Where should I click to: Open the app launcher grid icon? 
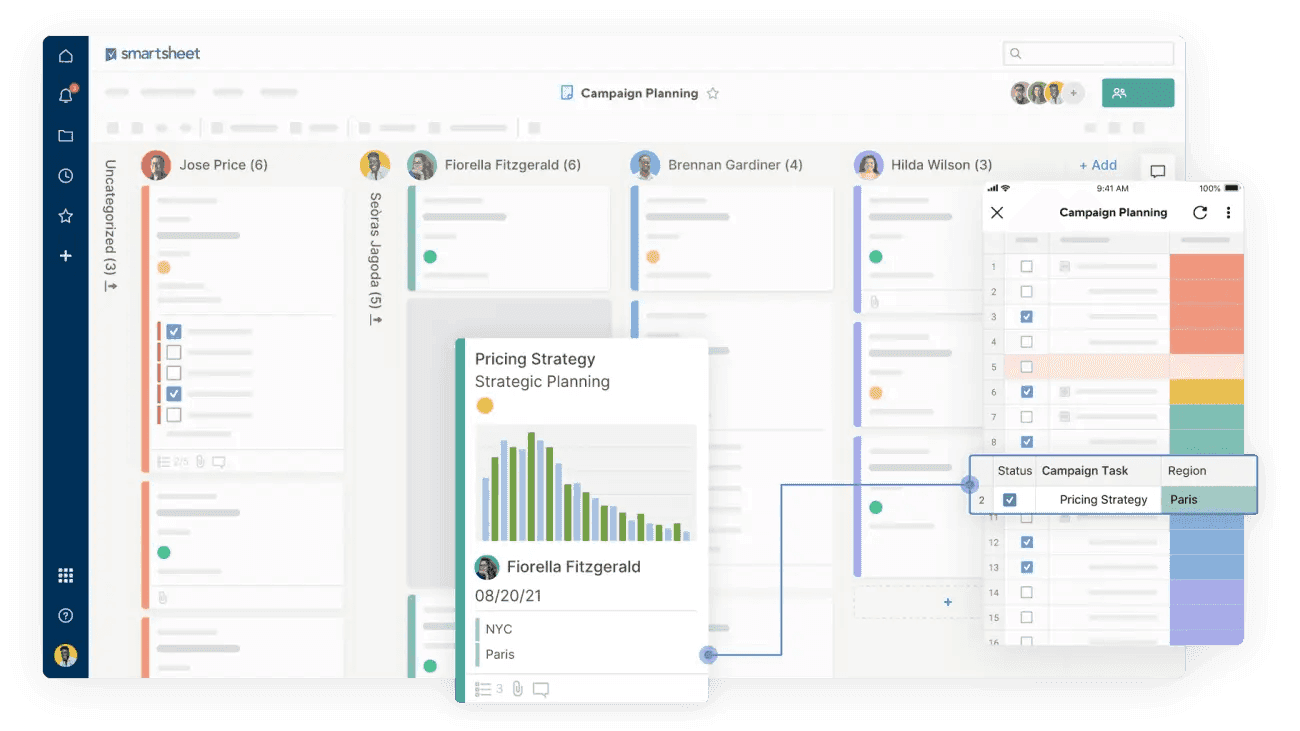pos(66,575)
